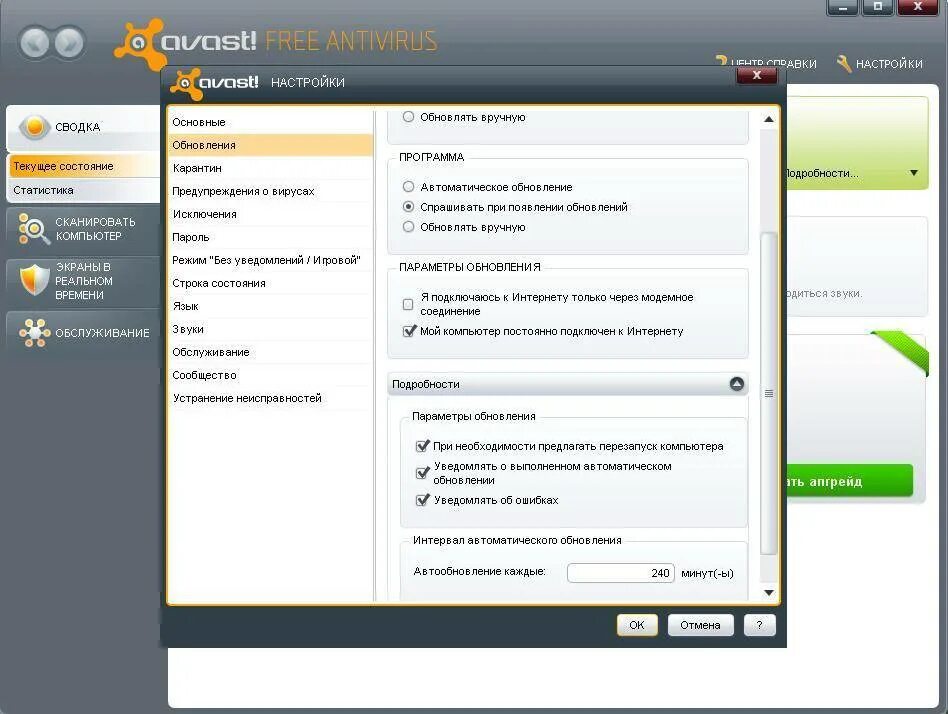Open Язык settings category
The height and width of the screenshot is (714, 948).
coord(270,306)
